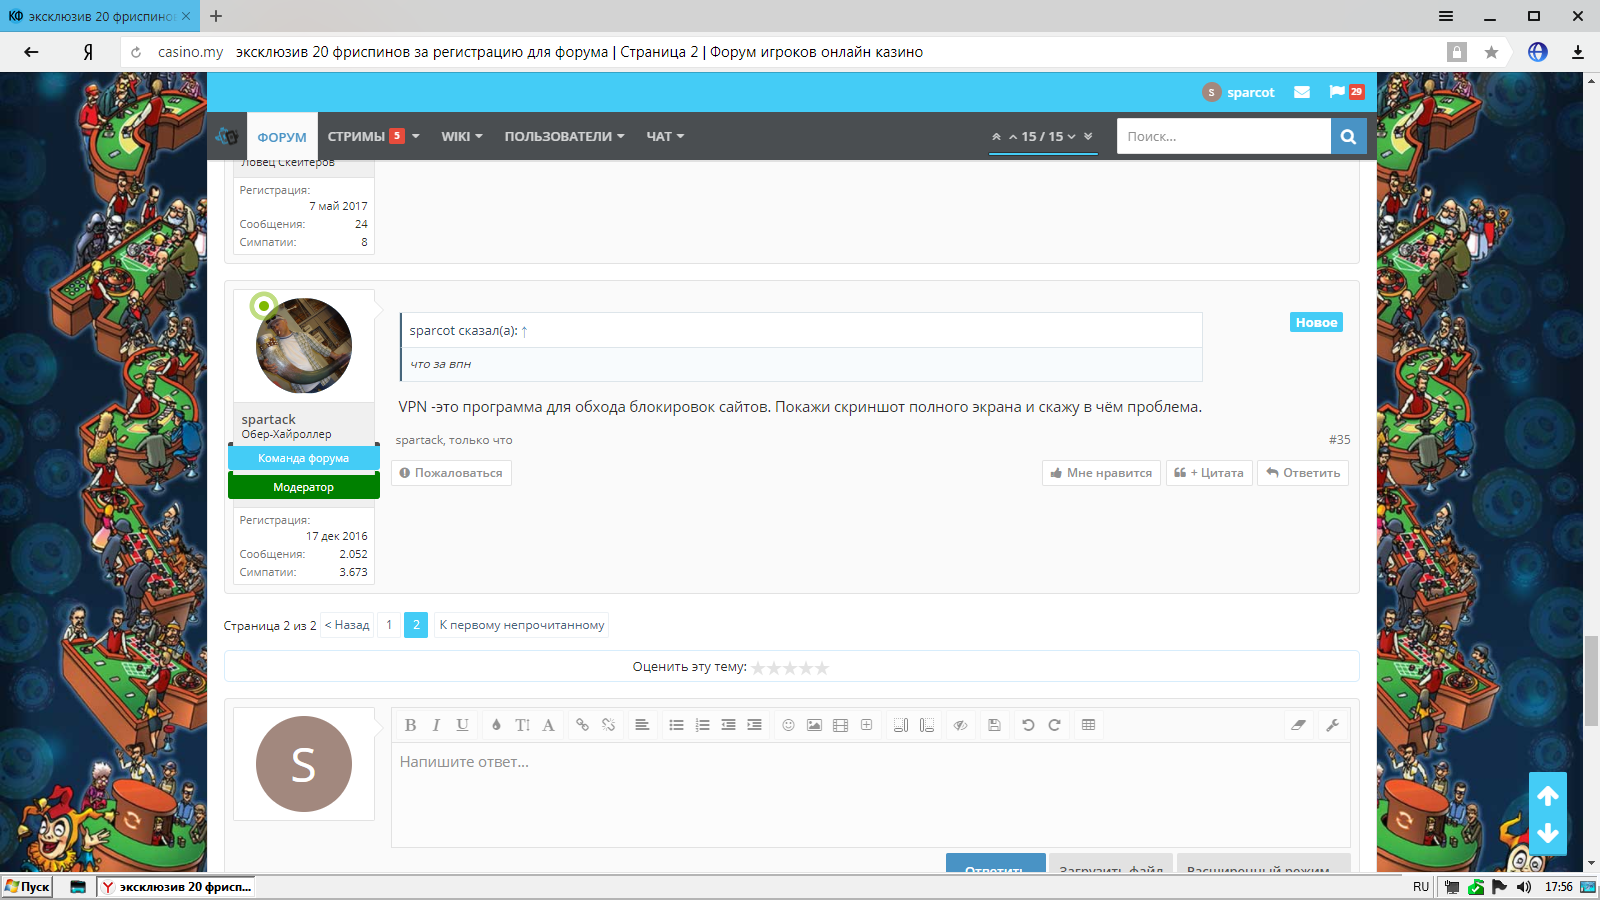
Task: Open the ЧАТ dropdown menu
Action: tap(665, 137)
